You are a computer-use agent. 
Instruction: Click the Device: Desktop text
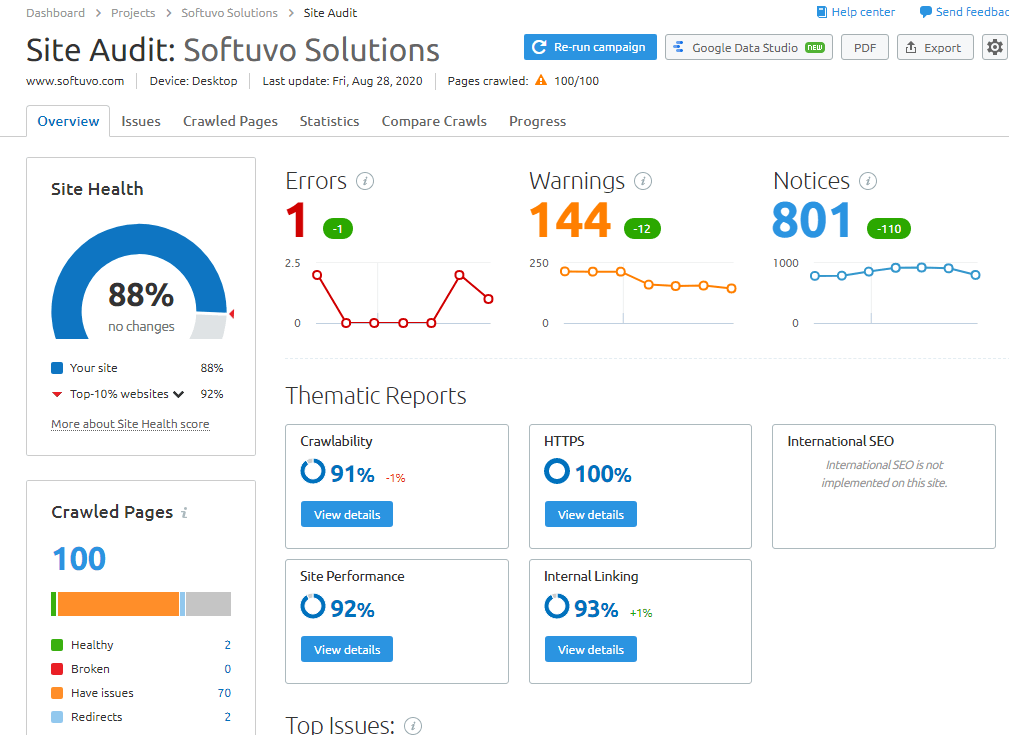point(193,81)
